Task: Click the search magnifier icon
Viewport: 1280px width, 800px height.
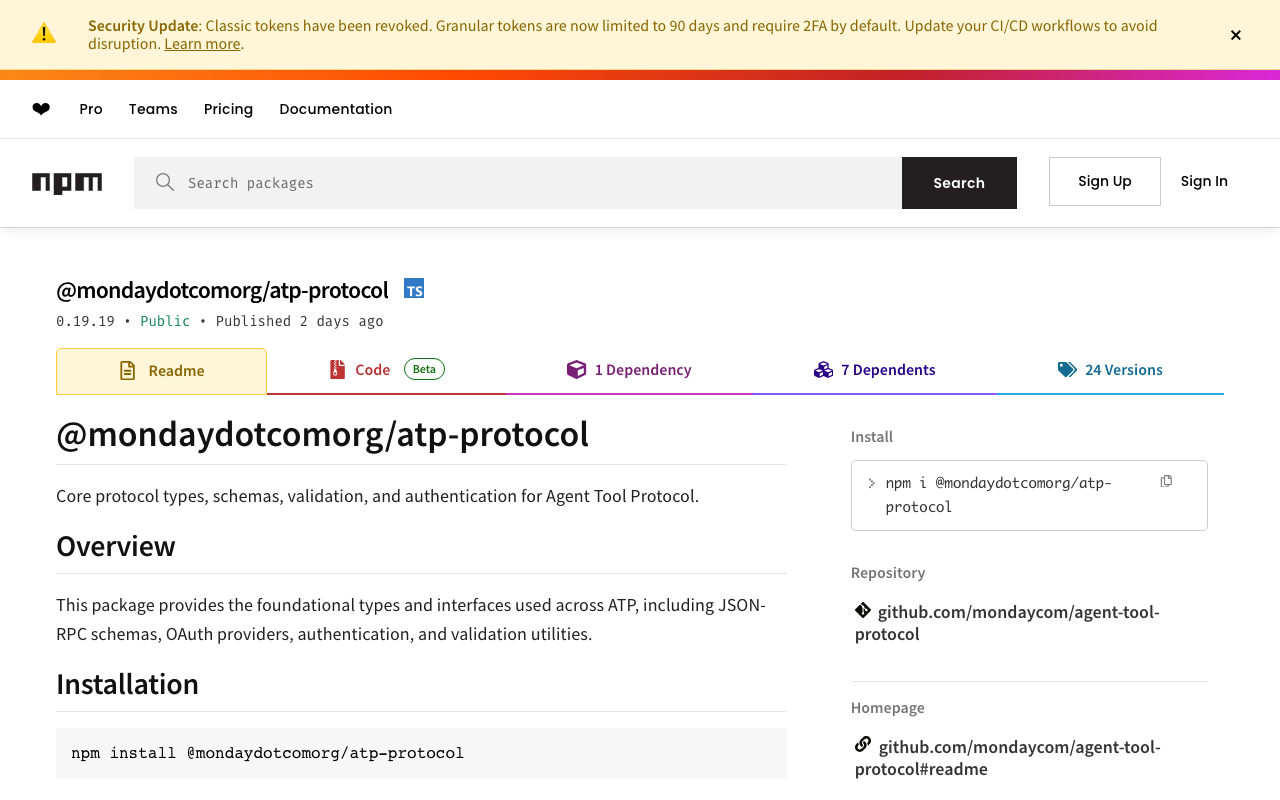Action: click(x=165, y=182)
